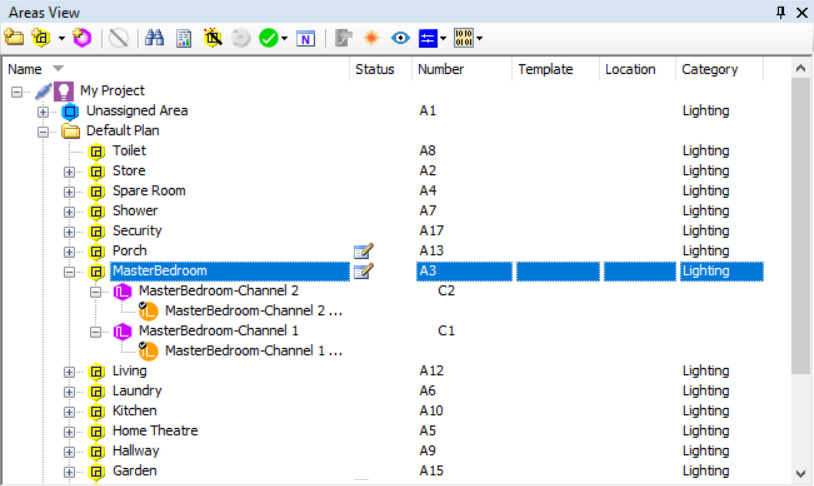Click the Category column header

click(x=709, y=69)
